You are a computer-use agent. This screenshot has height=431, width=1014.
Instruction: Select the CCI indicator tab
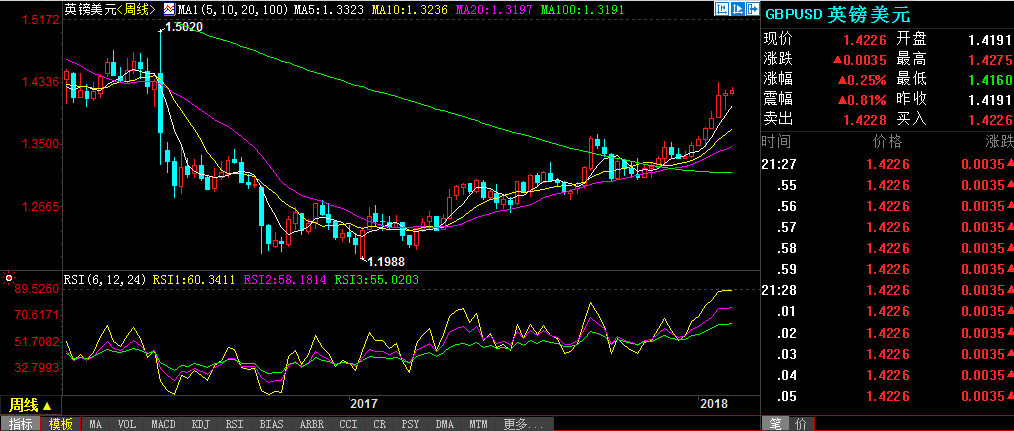point(348,424)
